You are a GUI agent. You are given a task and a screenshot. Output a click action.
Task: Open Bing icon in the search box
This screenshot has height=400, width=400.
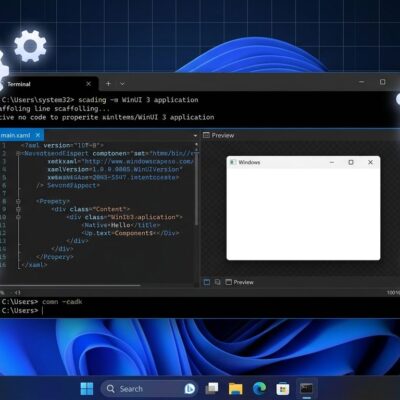pos(190,389)
